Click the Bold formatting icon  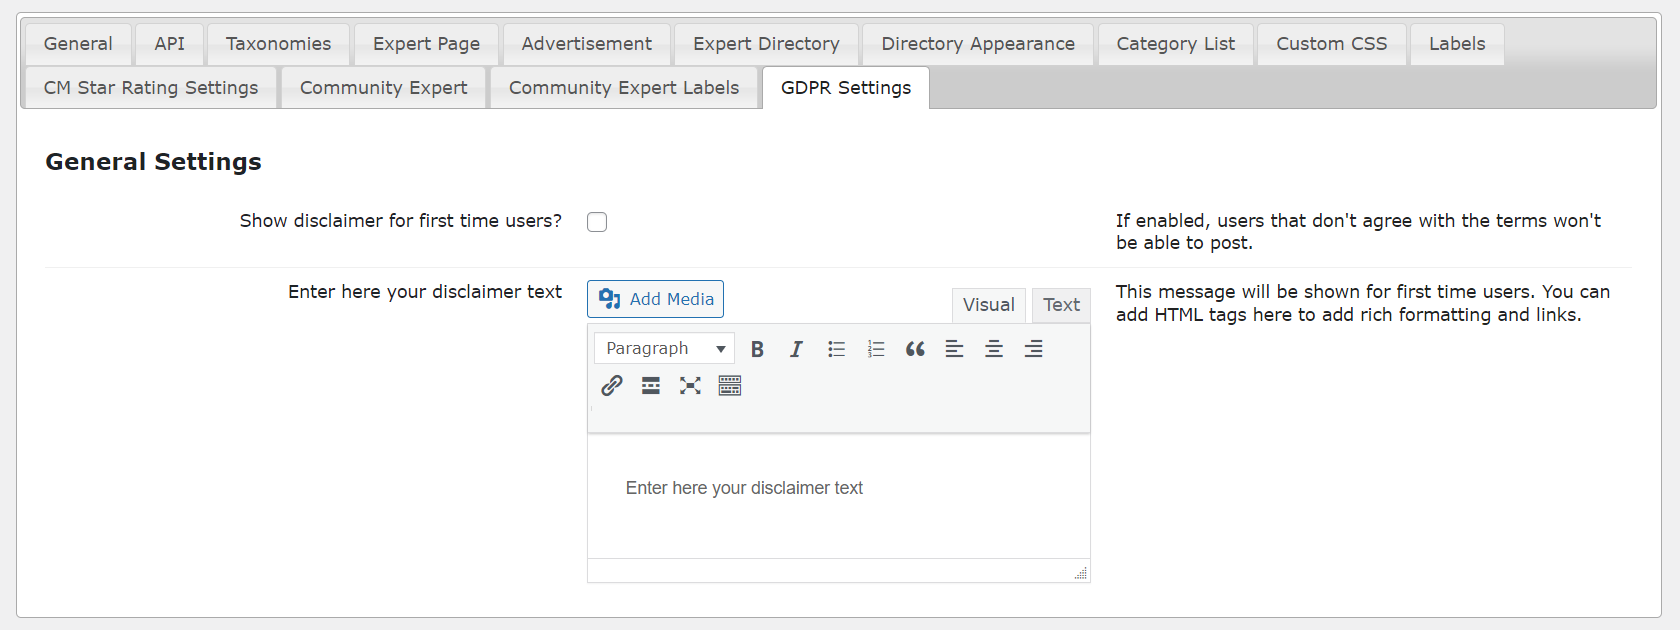tap(757, 349)
